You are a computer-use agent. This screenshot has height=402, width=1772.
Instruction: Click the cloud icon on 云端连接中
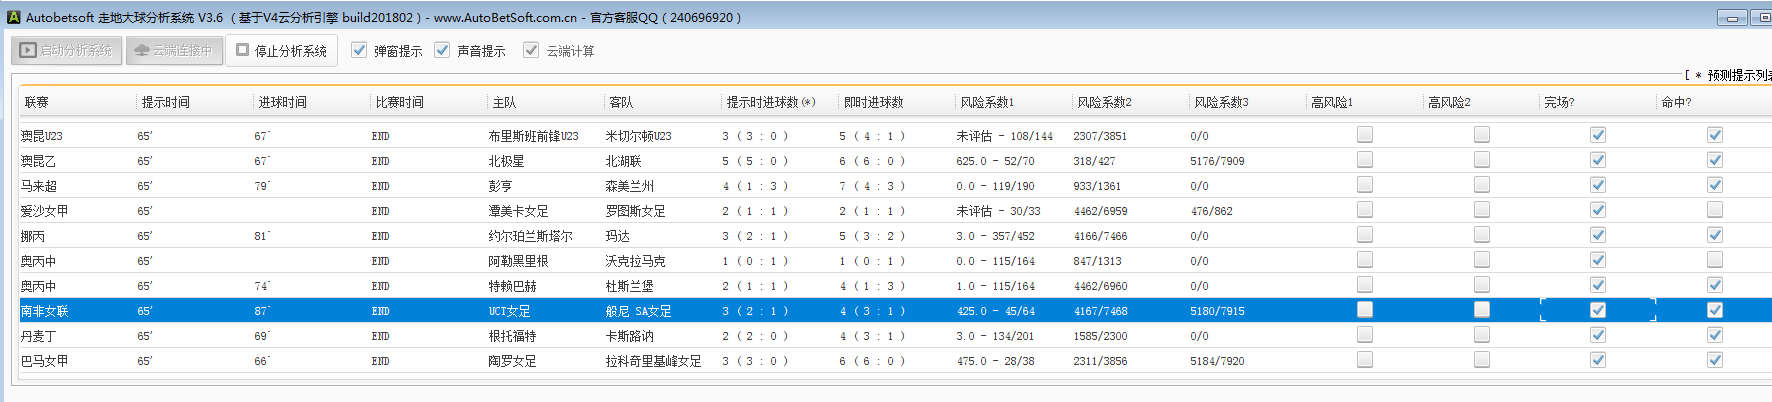[141, 50]
